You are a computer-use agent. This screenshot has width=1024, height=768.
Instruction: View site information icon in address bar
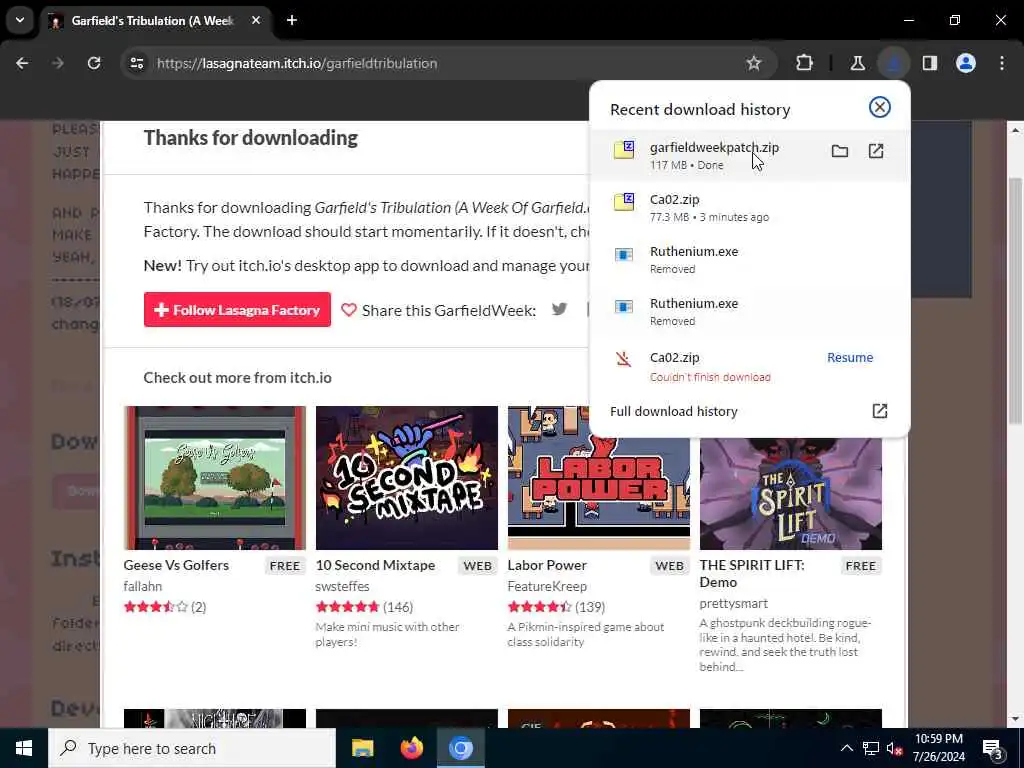[x=136, y=63]
